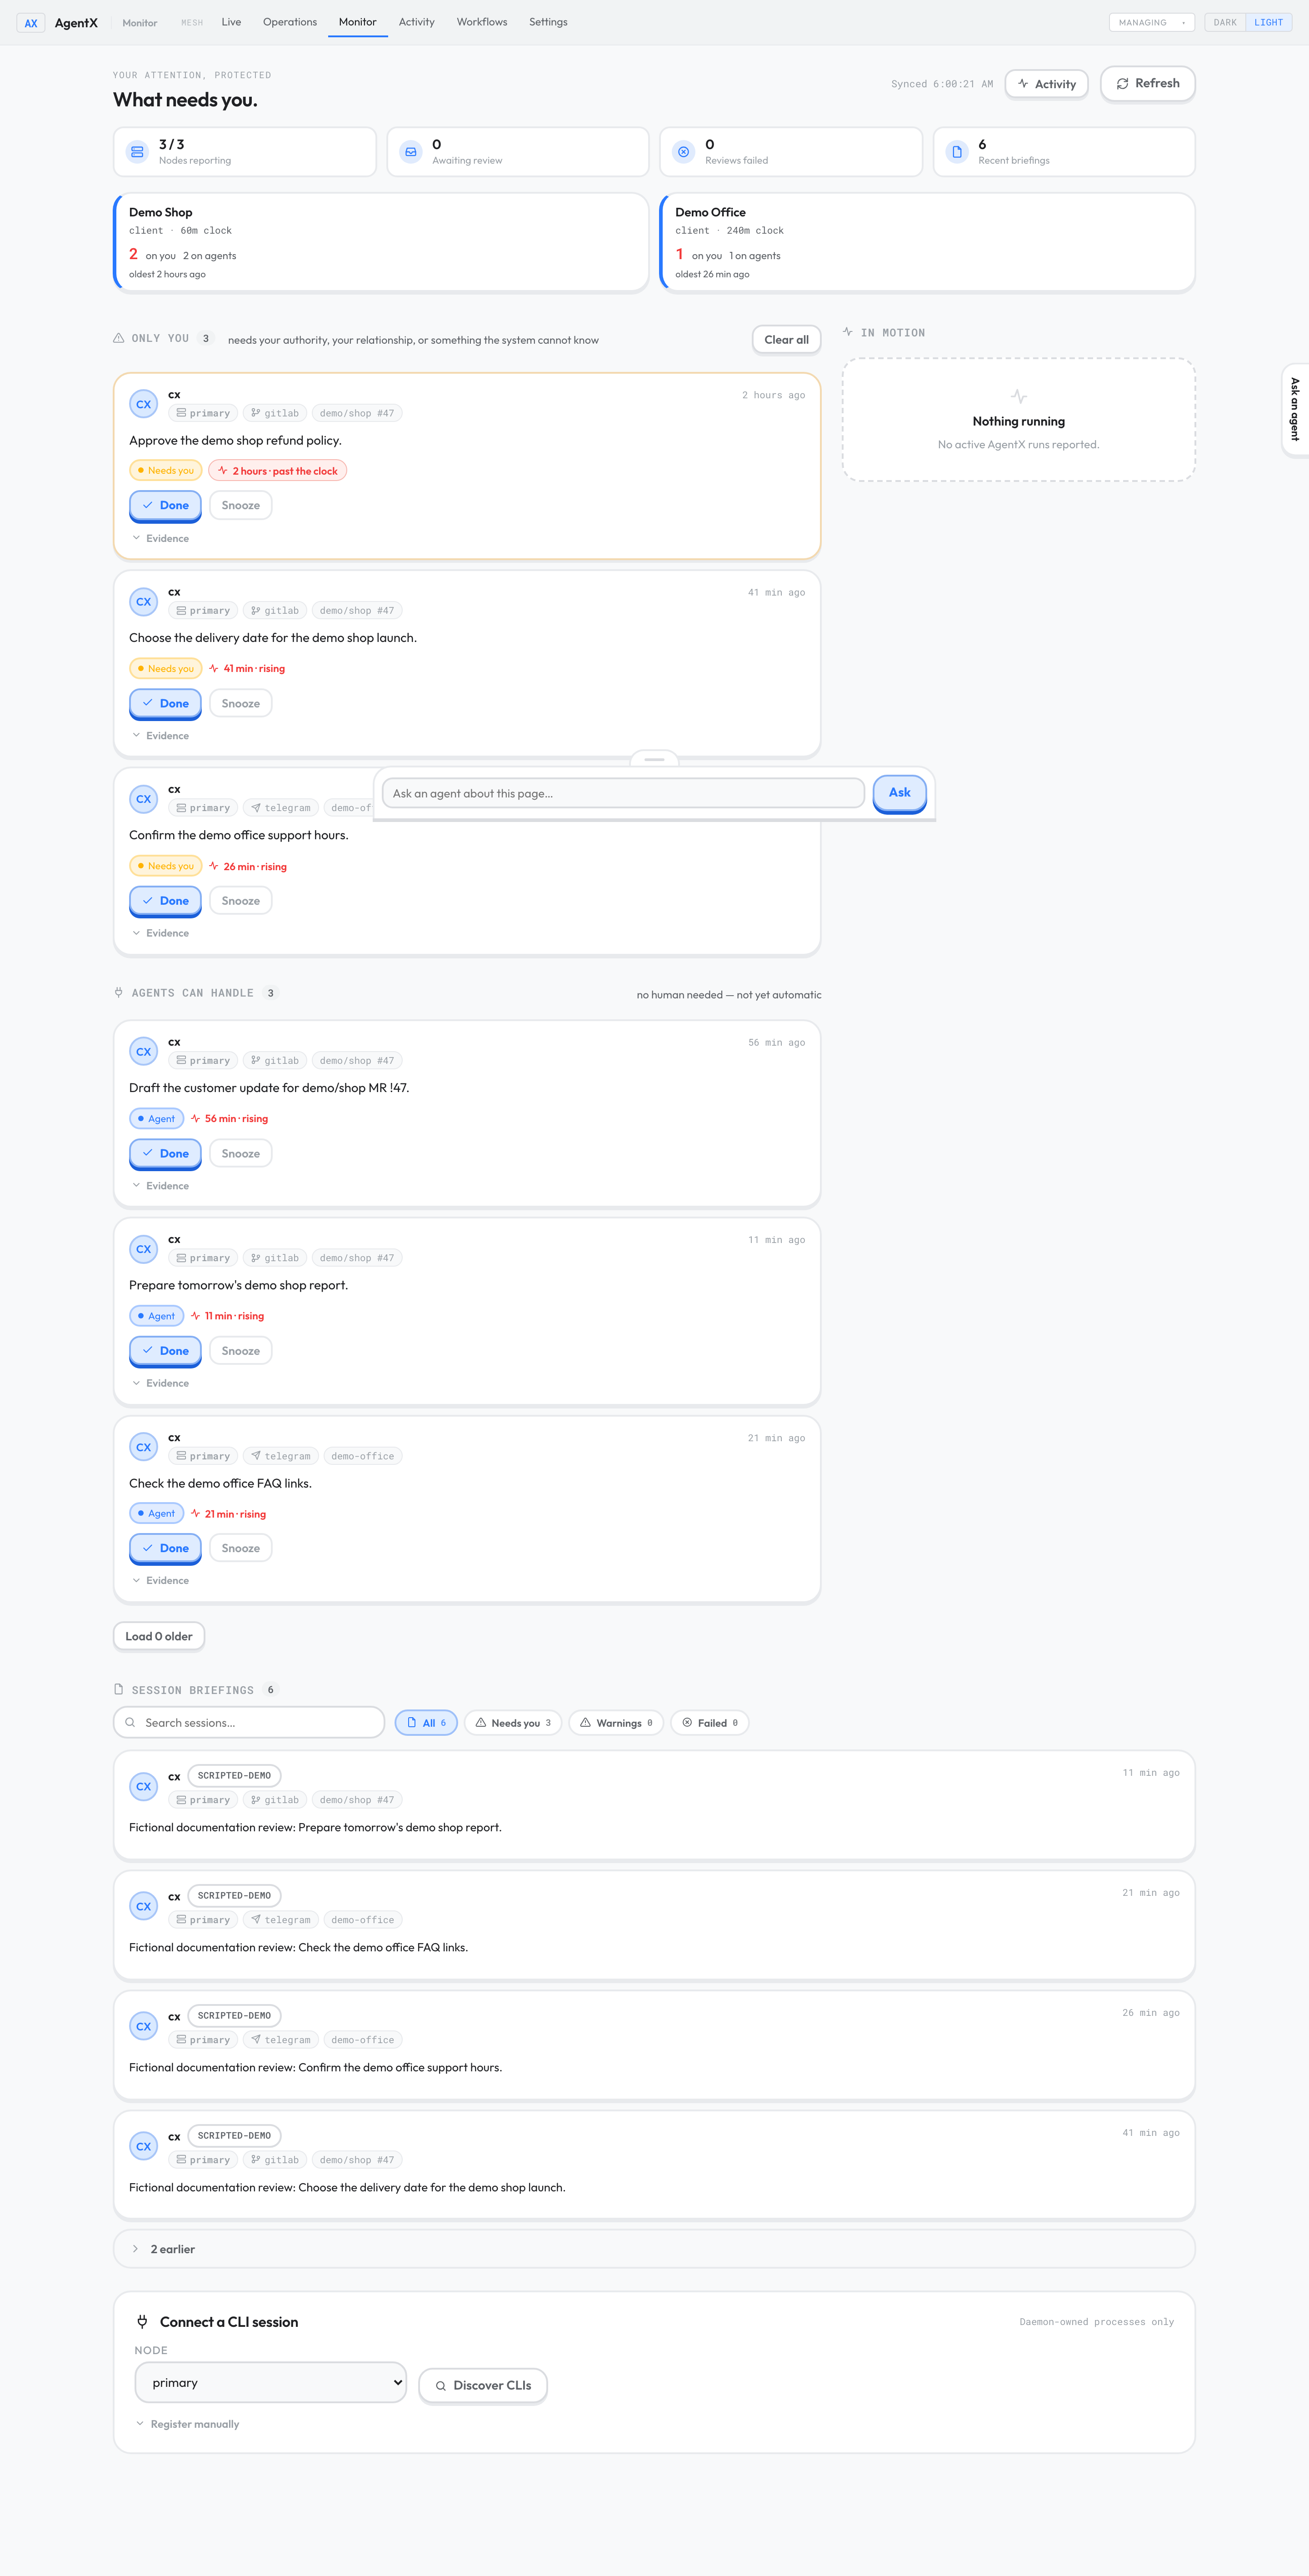Click the CX avatar on support hours card

(144, 799)
